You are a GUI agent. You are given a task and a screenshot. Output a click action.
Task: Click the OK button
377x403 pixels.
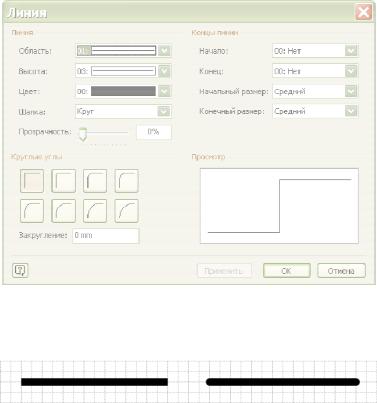pyautogui.click(x=287, y=271)
